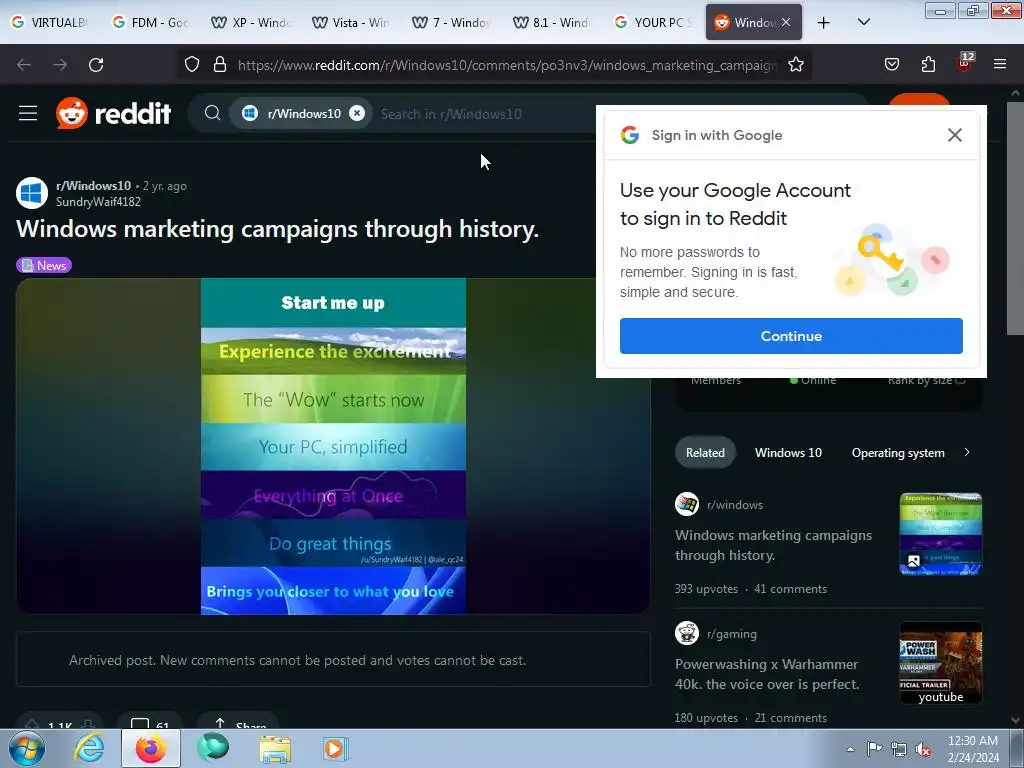Open the tracking protection shield icon
1024x768 pixels.
point(191,64)
